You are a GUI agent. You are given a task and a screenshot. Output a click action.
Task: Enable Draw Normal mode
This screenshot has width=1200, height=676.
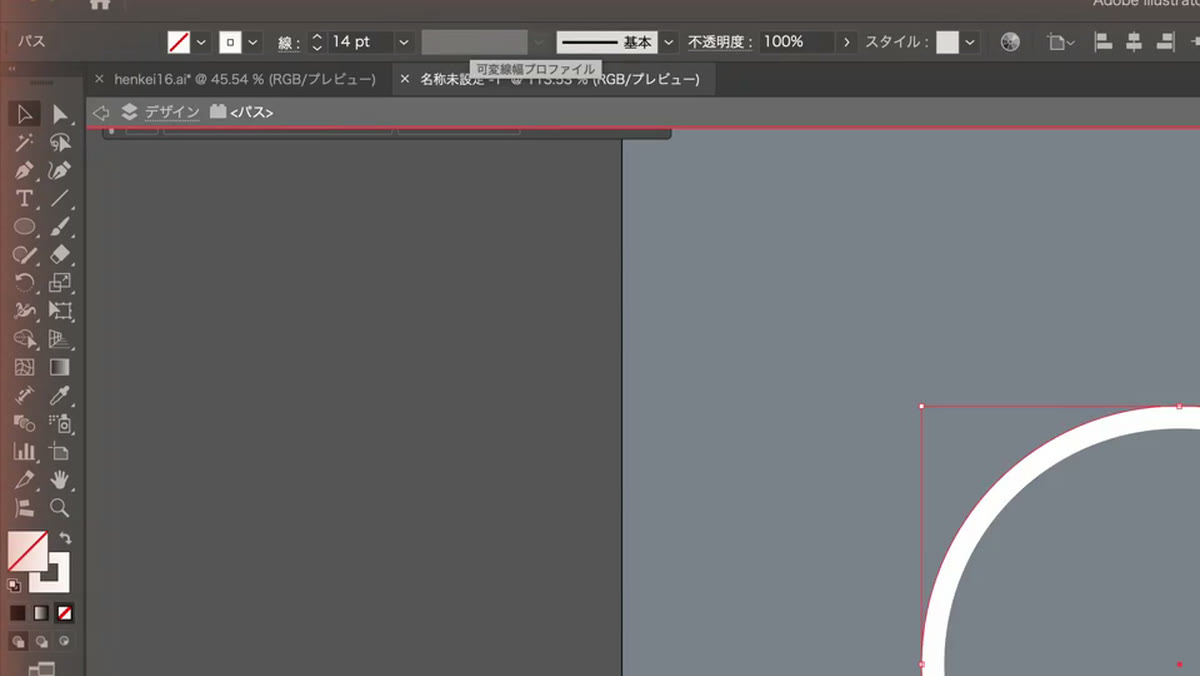tap(18, 641)
